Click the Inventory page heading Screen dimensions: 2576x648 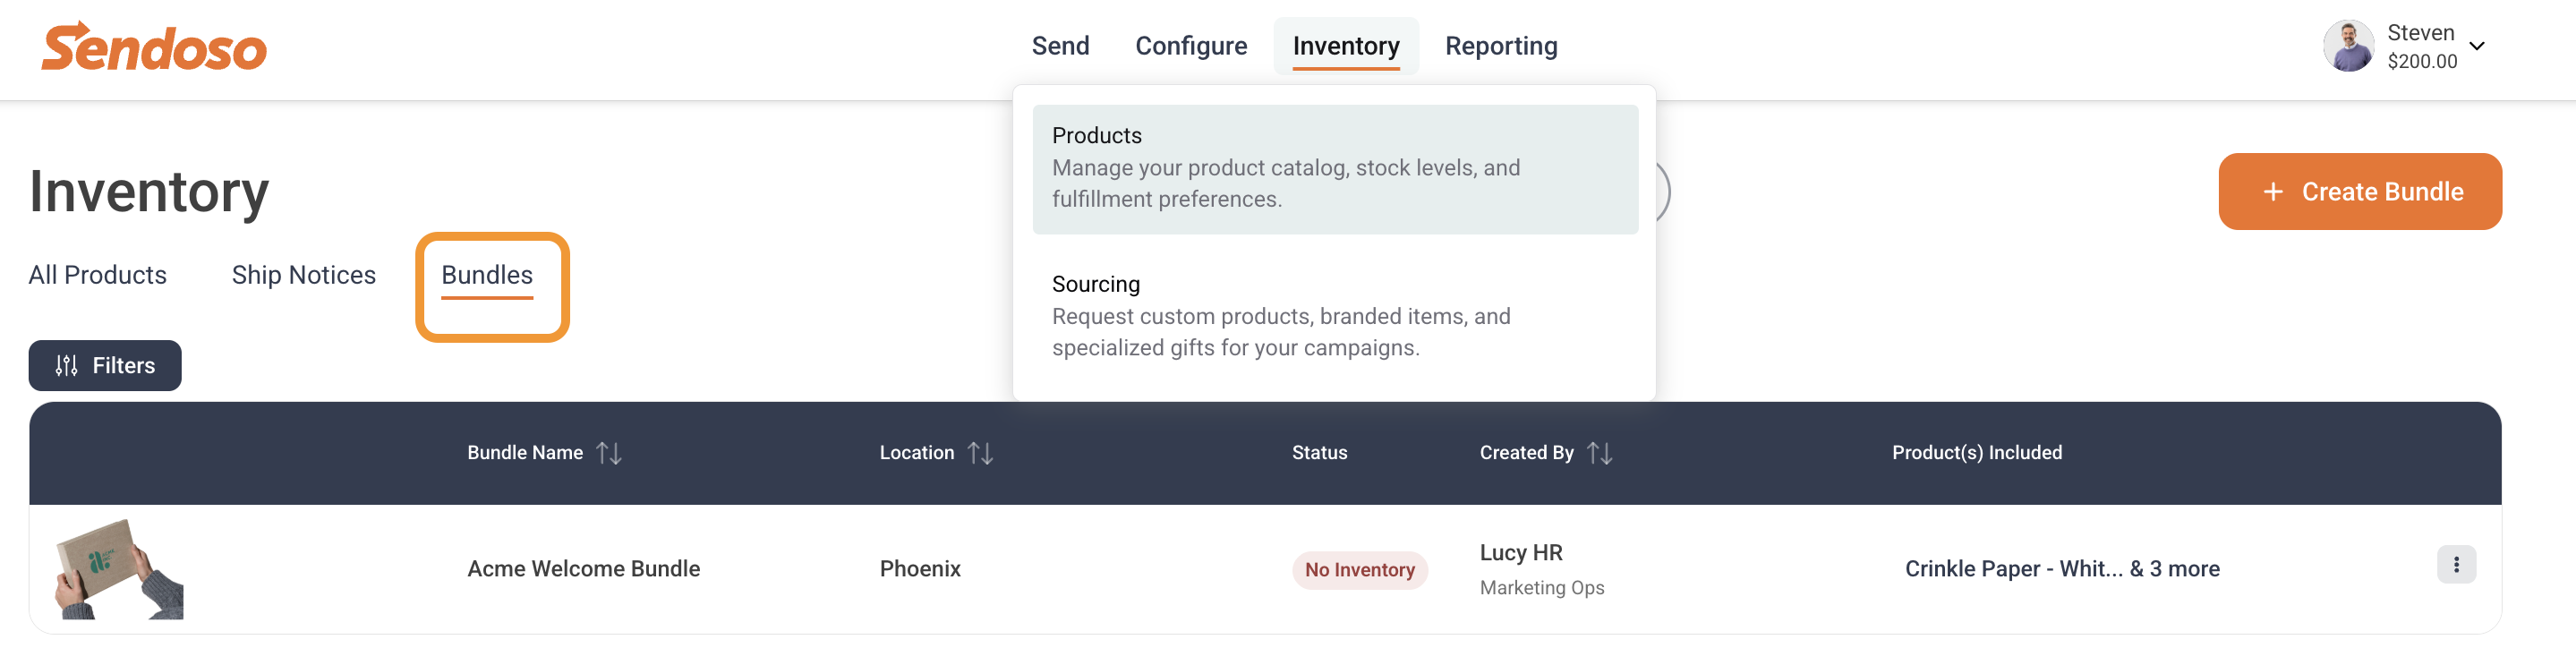(x=149, y=192)
